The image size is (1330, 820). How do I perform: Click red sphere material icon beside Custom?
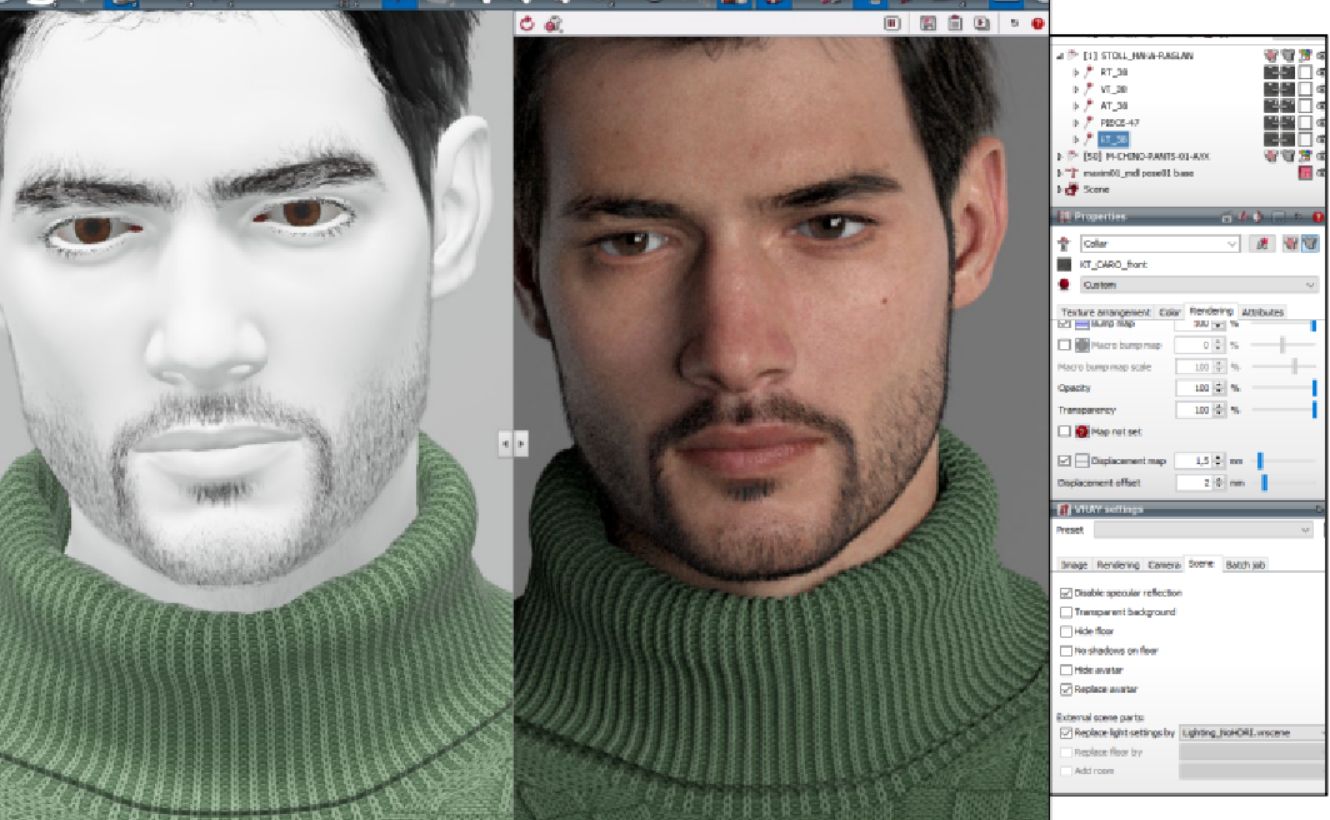click(x=1065, y=285)
